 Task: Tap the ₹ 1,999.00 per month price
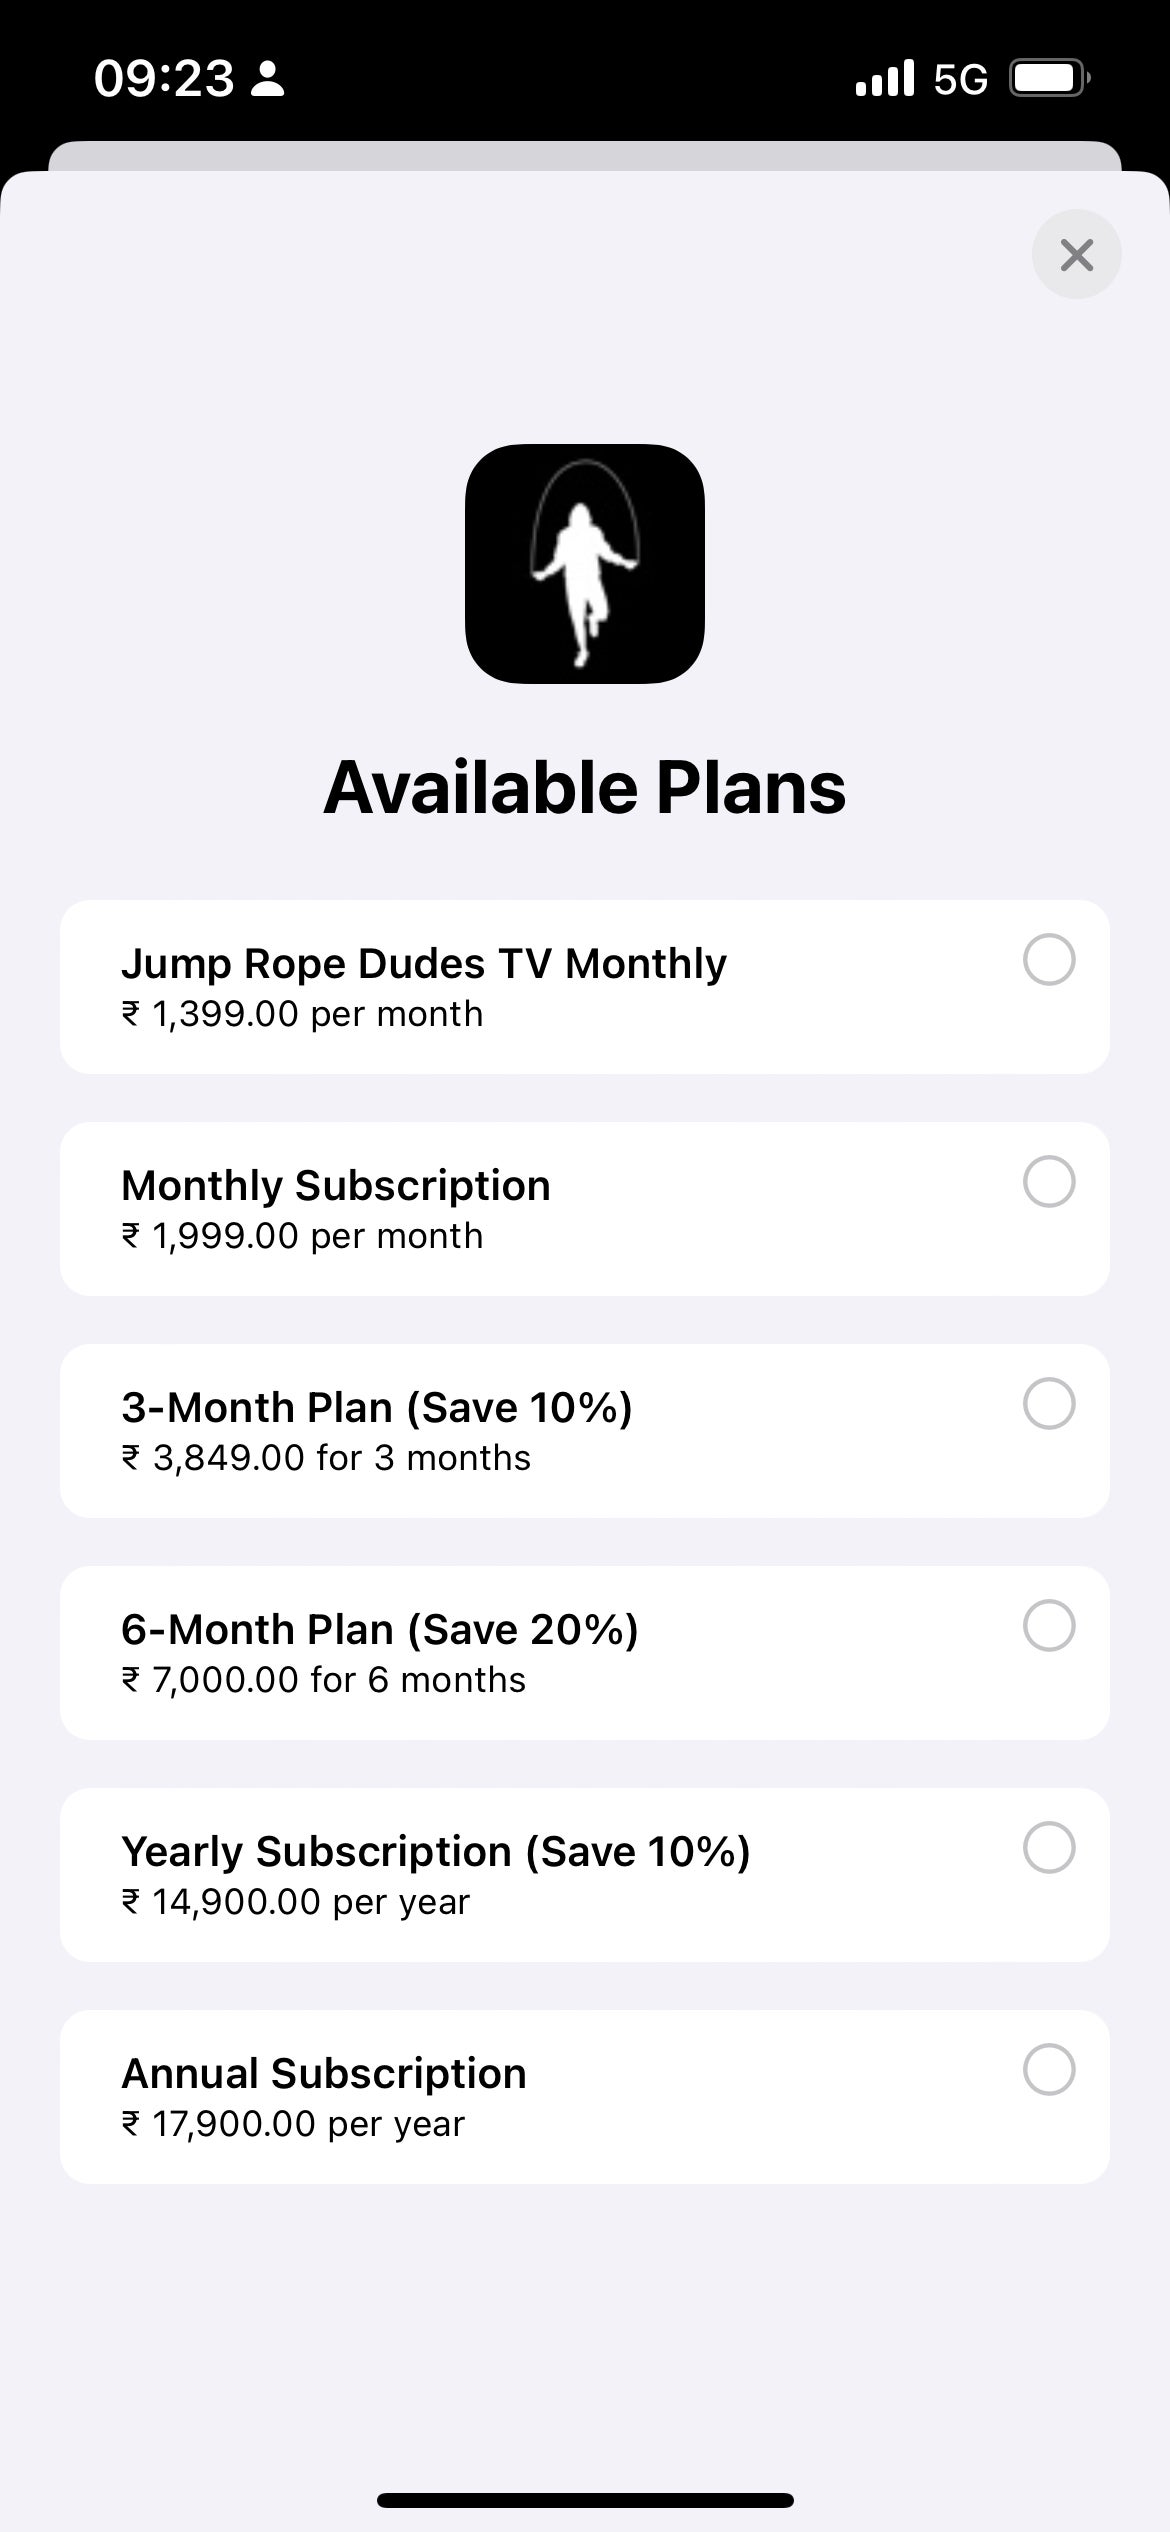point(302,1236)
